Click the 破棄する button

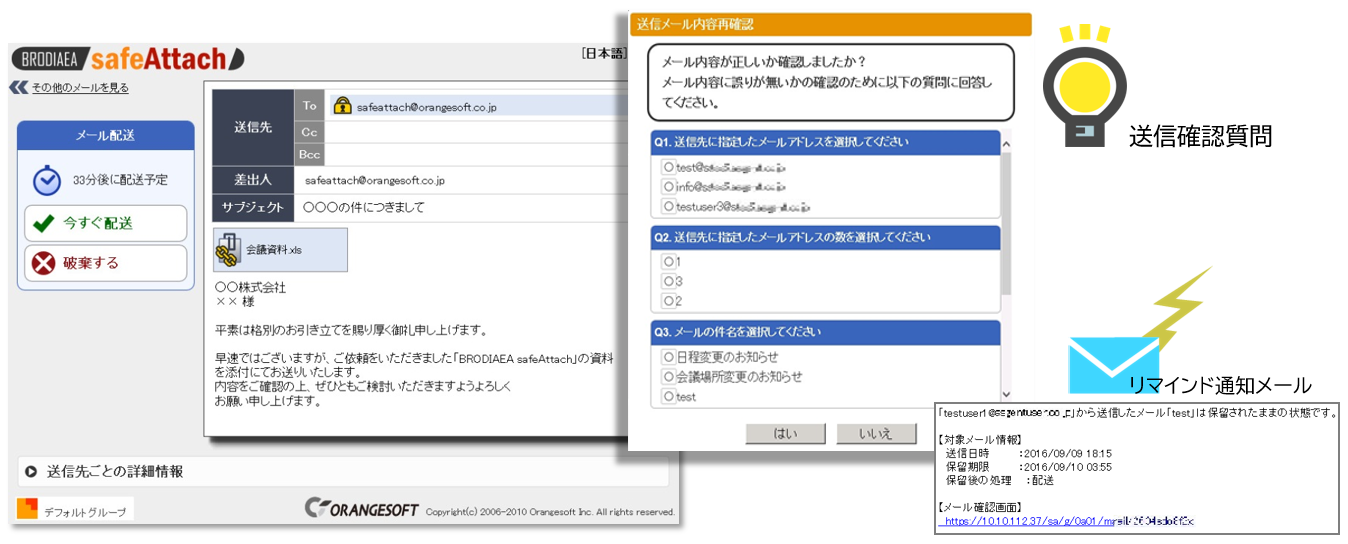point(105,263)
